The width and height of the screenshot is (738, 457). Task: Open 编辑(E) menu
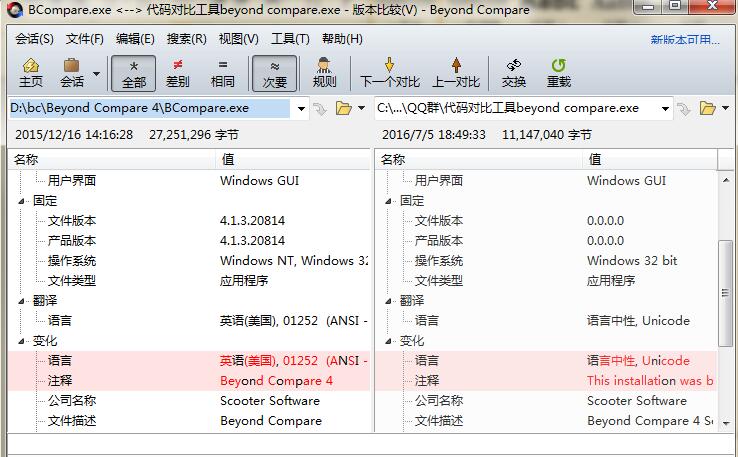(x=135, y=39)
